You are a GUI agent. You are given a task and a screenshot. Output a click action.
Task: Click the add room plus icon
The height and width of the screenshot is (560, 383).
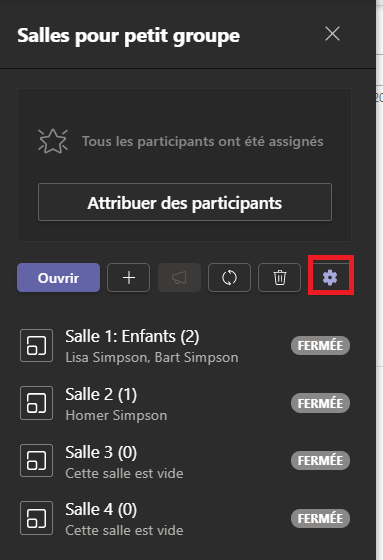129,278
